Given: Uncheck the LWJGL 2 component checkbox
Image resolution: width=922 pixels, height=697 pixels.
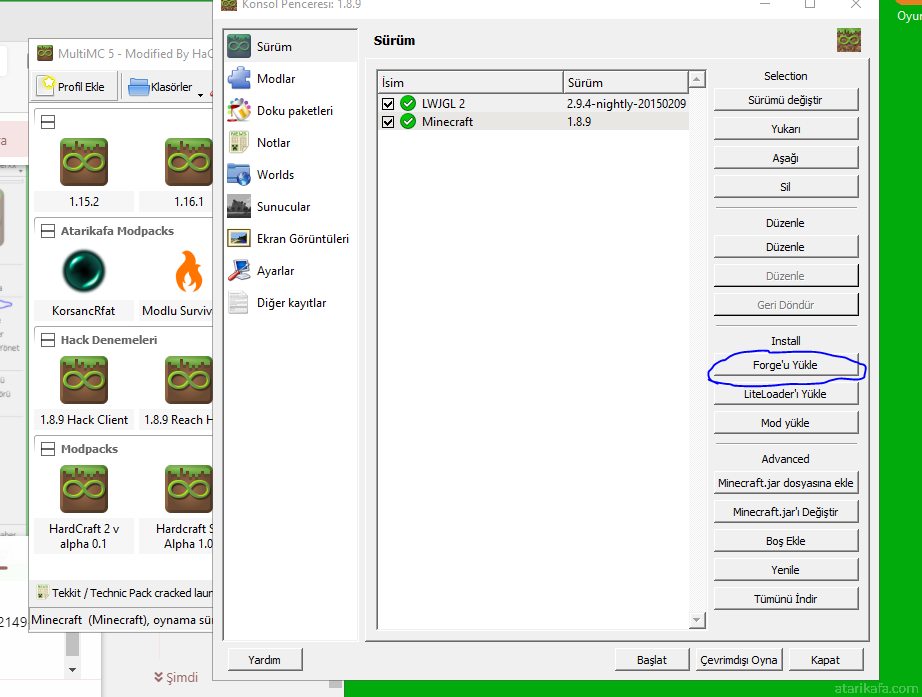Looking at the screenshot, I should point(388,104).
